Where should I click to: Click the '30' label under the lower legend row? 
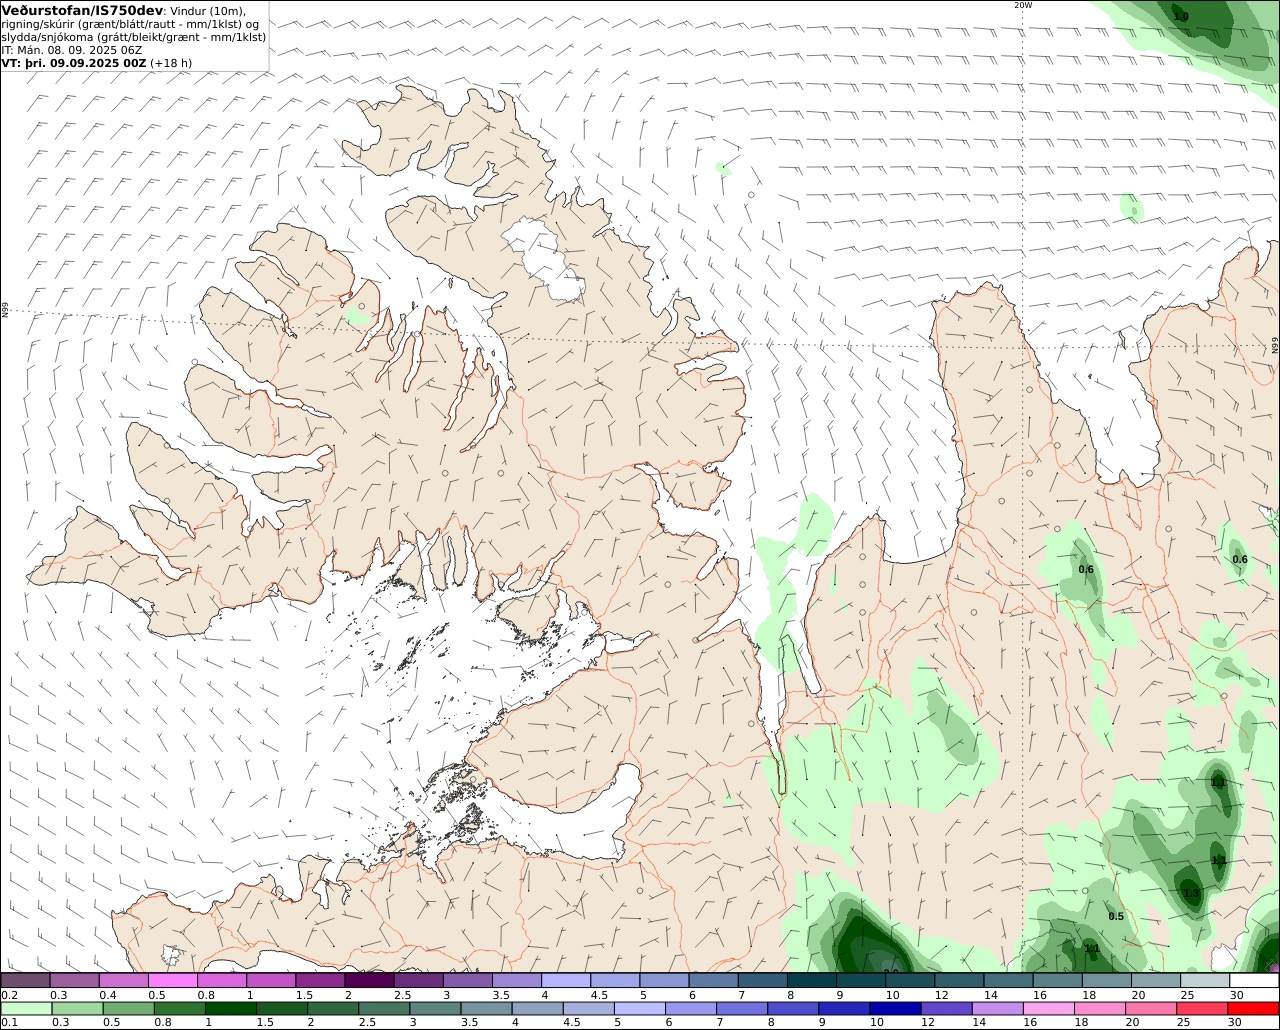point(1236,1022)
